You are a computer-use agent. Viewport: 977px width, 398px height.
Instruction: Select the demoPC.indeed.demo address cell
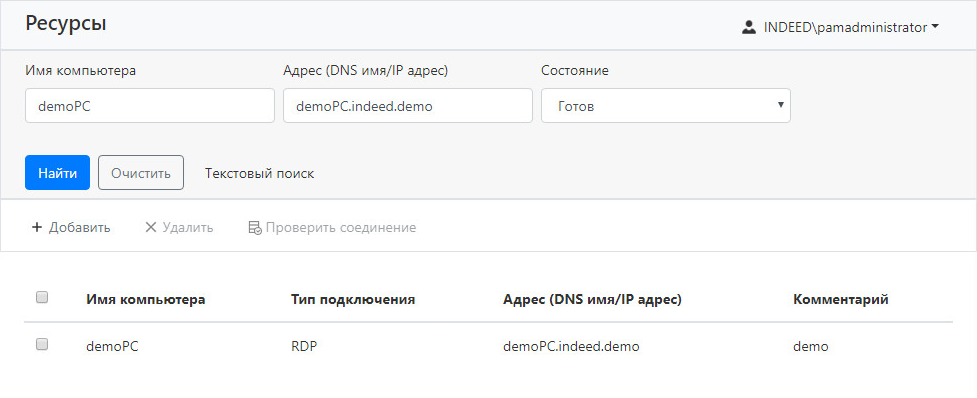point(571,346)
